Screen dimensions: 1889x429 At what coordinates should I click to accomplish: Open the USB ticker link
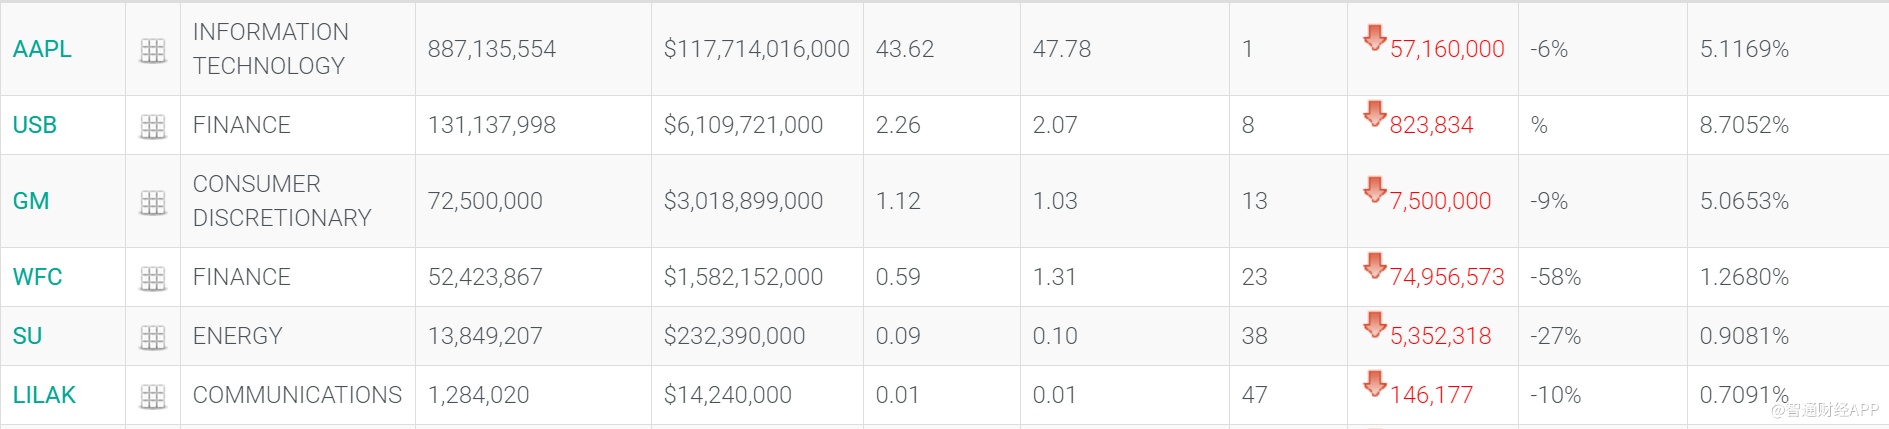35,125
